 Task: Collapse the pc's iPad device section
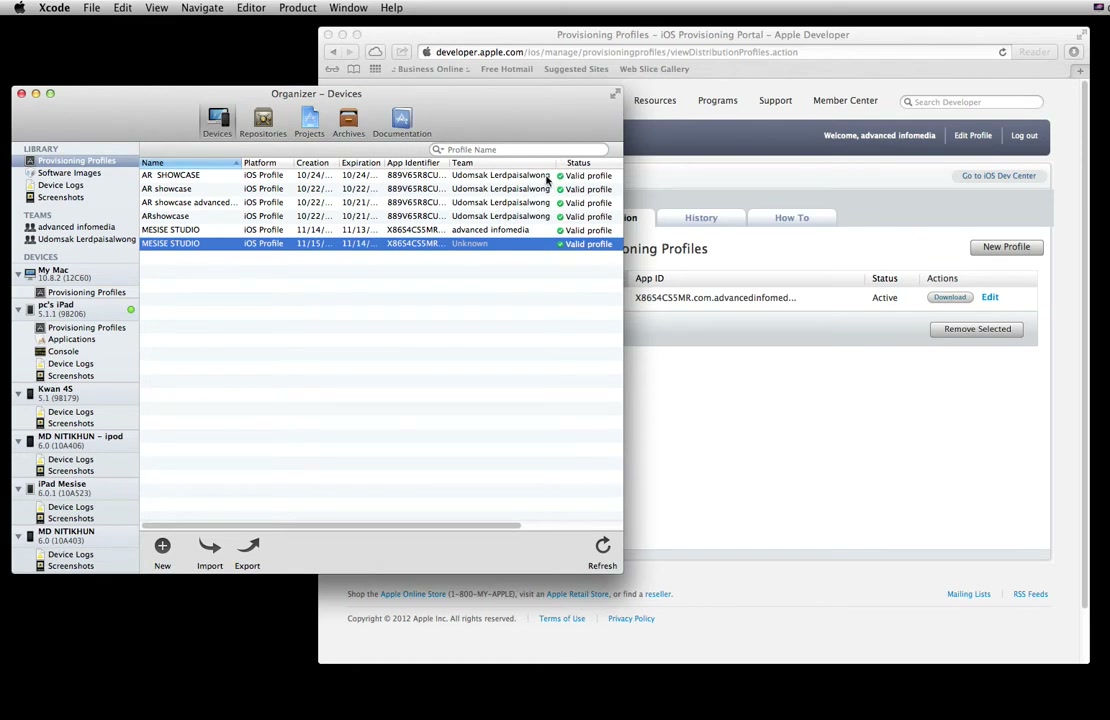18,309
